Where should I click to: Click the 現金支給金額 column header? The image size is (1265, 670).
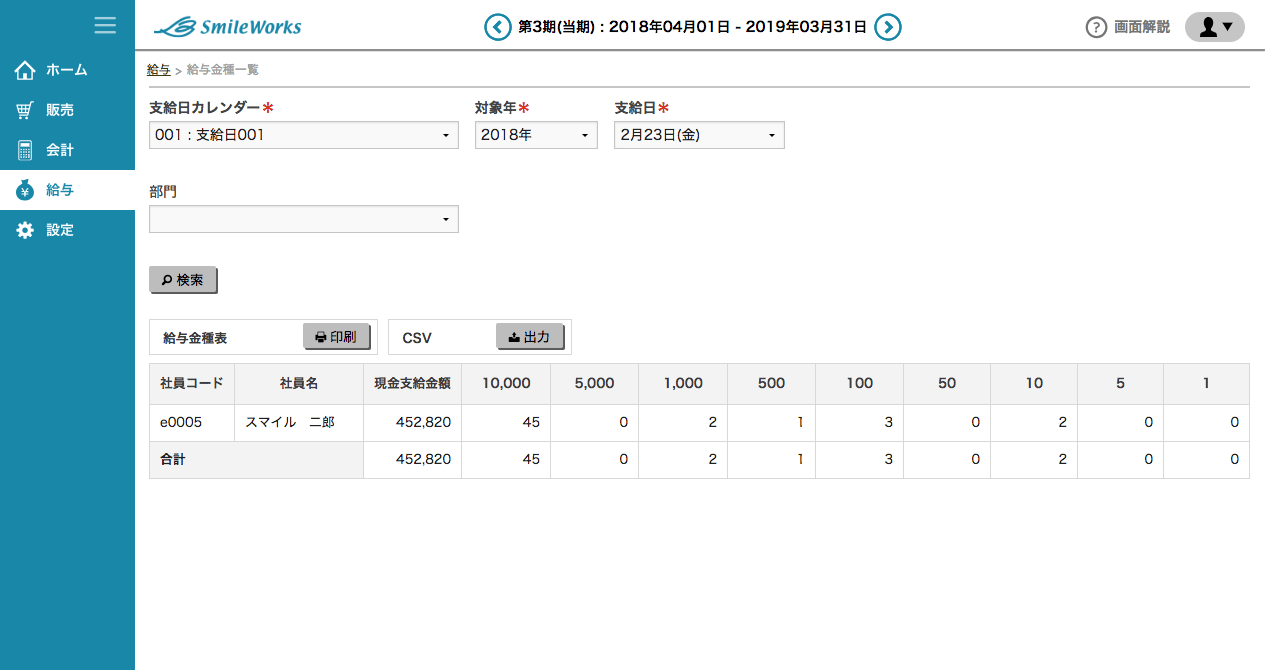tap(412, 384)
